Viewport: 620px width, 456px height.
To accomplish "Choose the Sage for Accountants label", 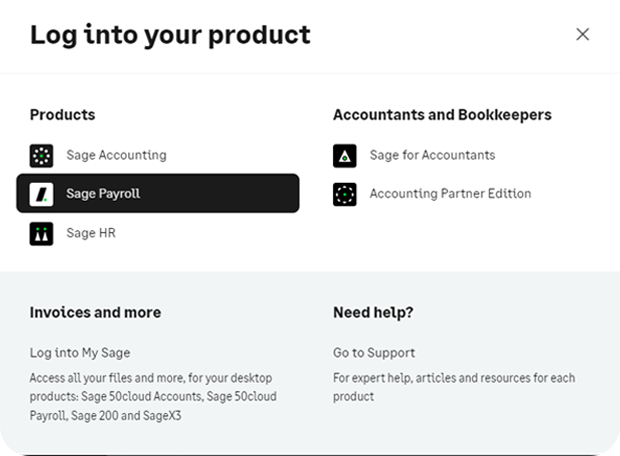I will point(432,155).
